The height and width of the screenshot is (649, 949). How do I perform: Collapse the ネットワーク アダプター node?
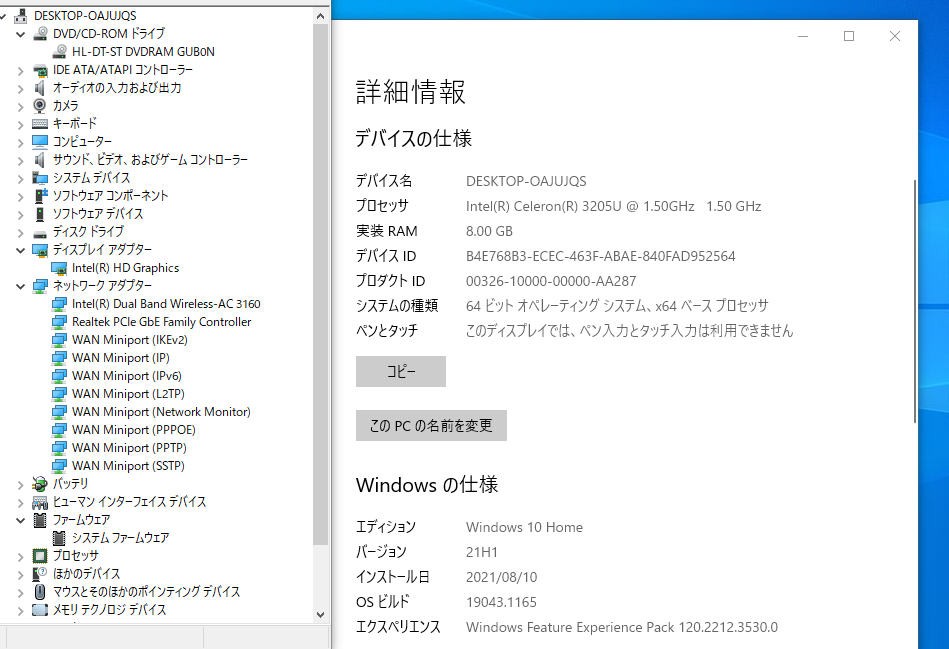[21, 286]
